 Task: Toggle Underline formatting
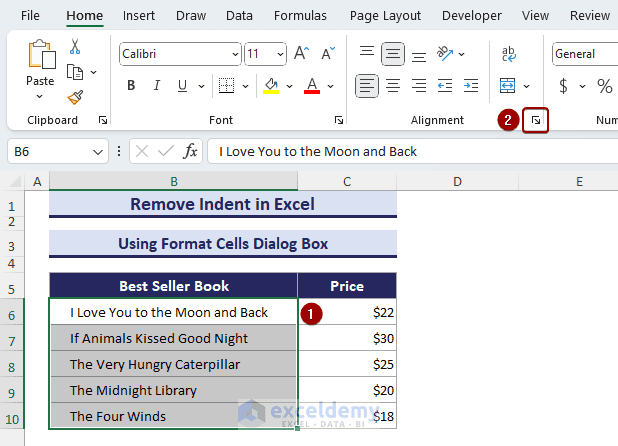point(182,85)
